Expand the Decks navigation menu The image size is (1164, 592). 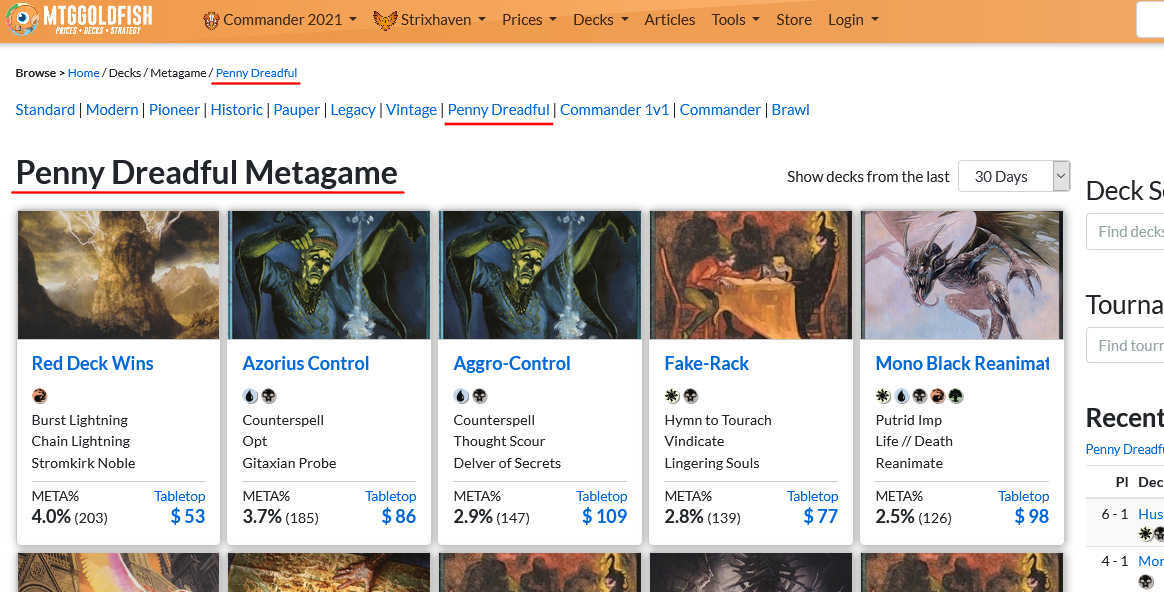point(600,20)
